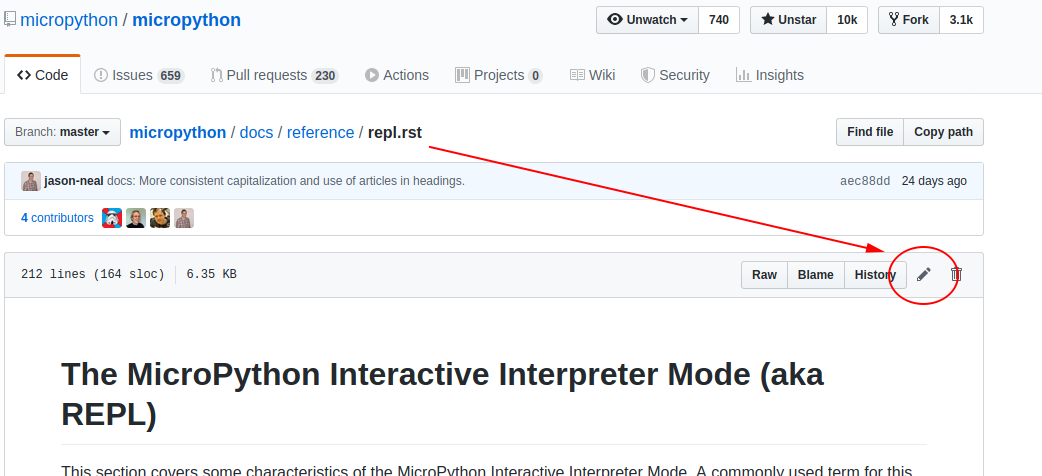Click the Blame button
1042x476 pixels.
click(x=815, y=275)
